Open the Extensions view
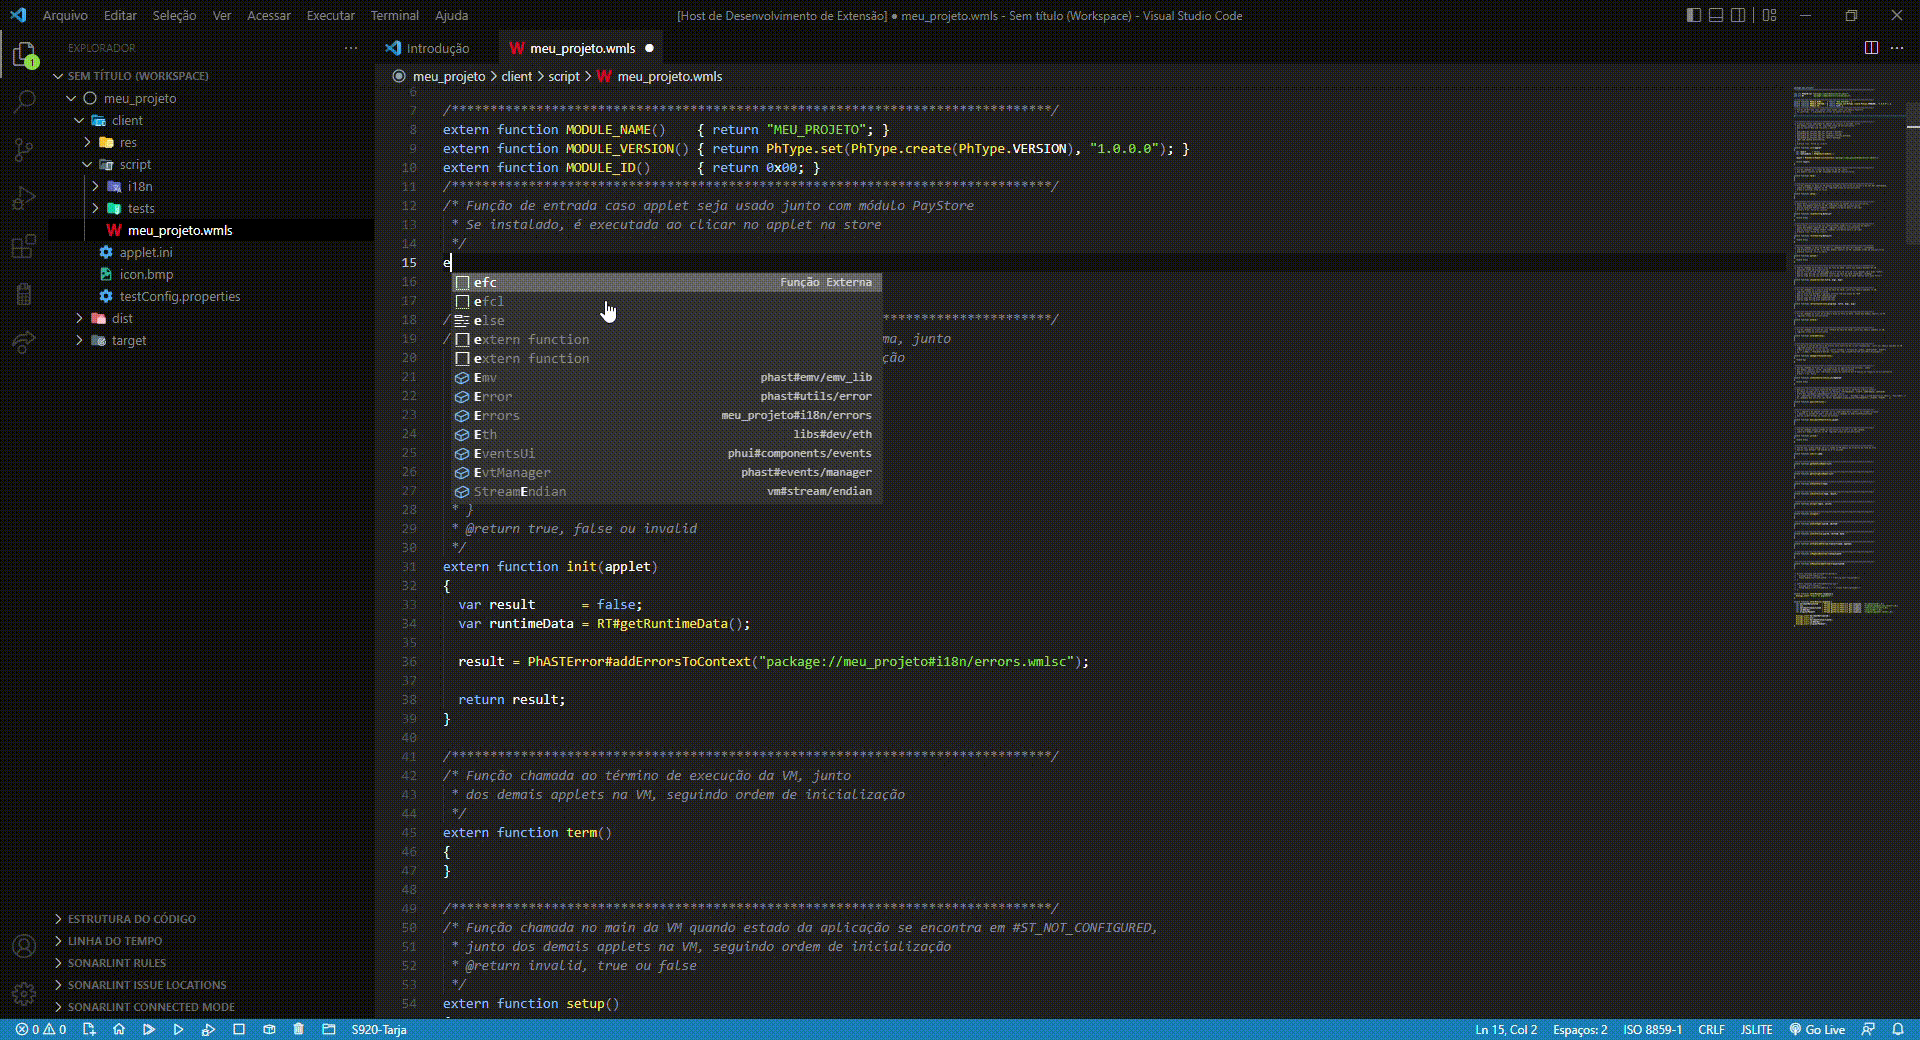This screenshot has width=1920, height=1040. coord(22,246)
